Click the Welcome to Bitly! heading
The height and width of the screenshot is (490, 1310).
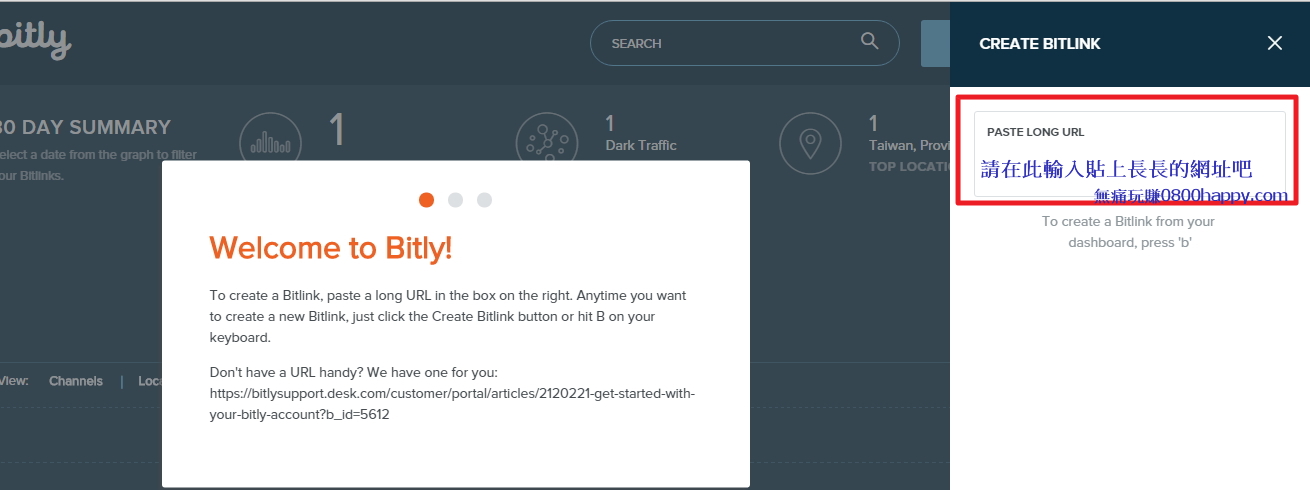331,248
